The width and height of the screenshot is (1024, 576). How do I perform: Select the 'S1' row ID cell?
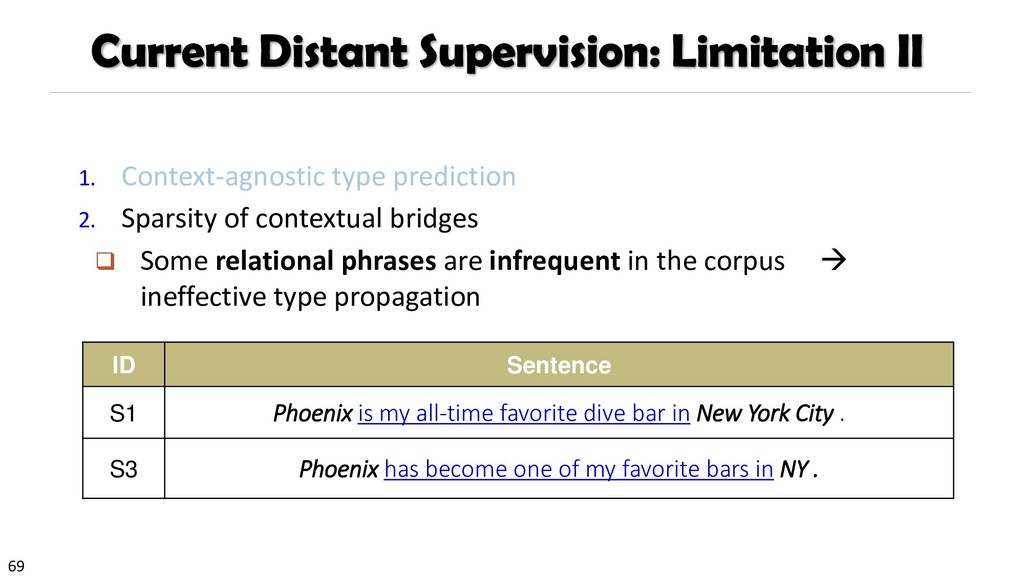123,413
